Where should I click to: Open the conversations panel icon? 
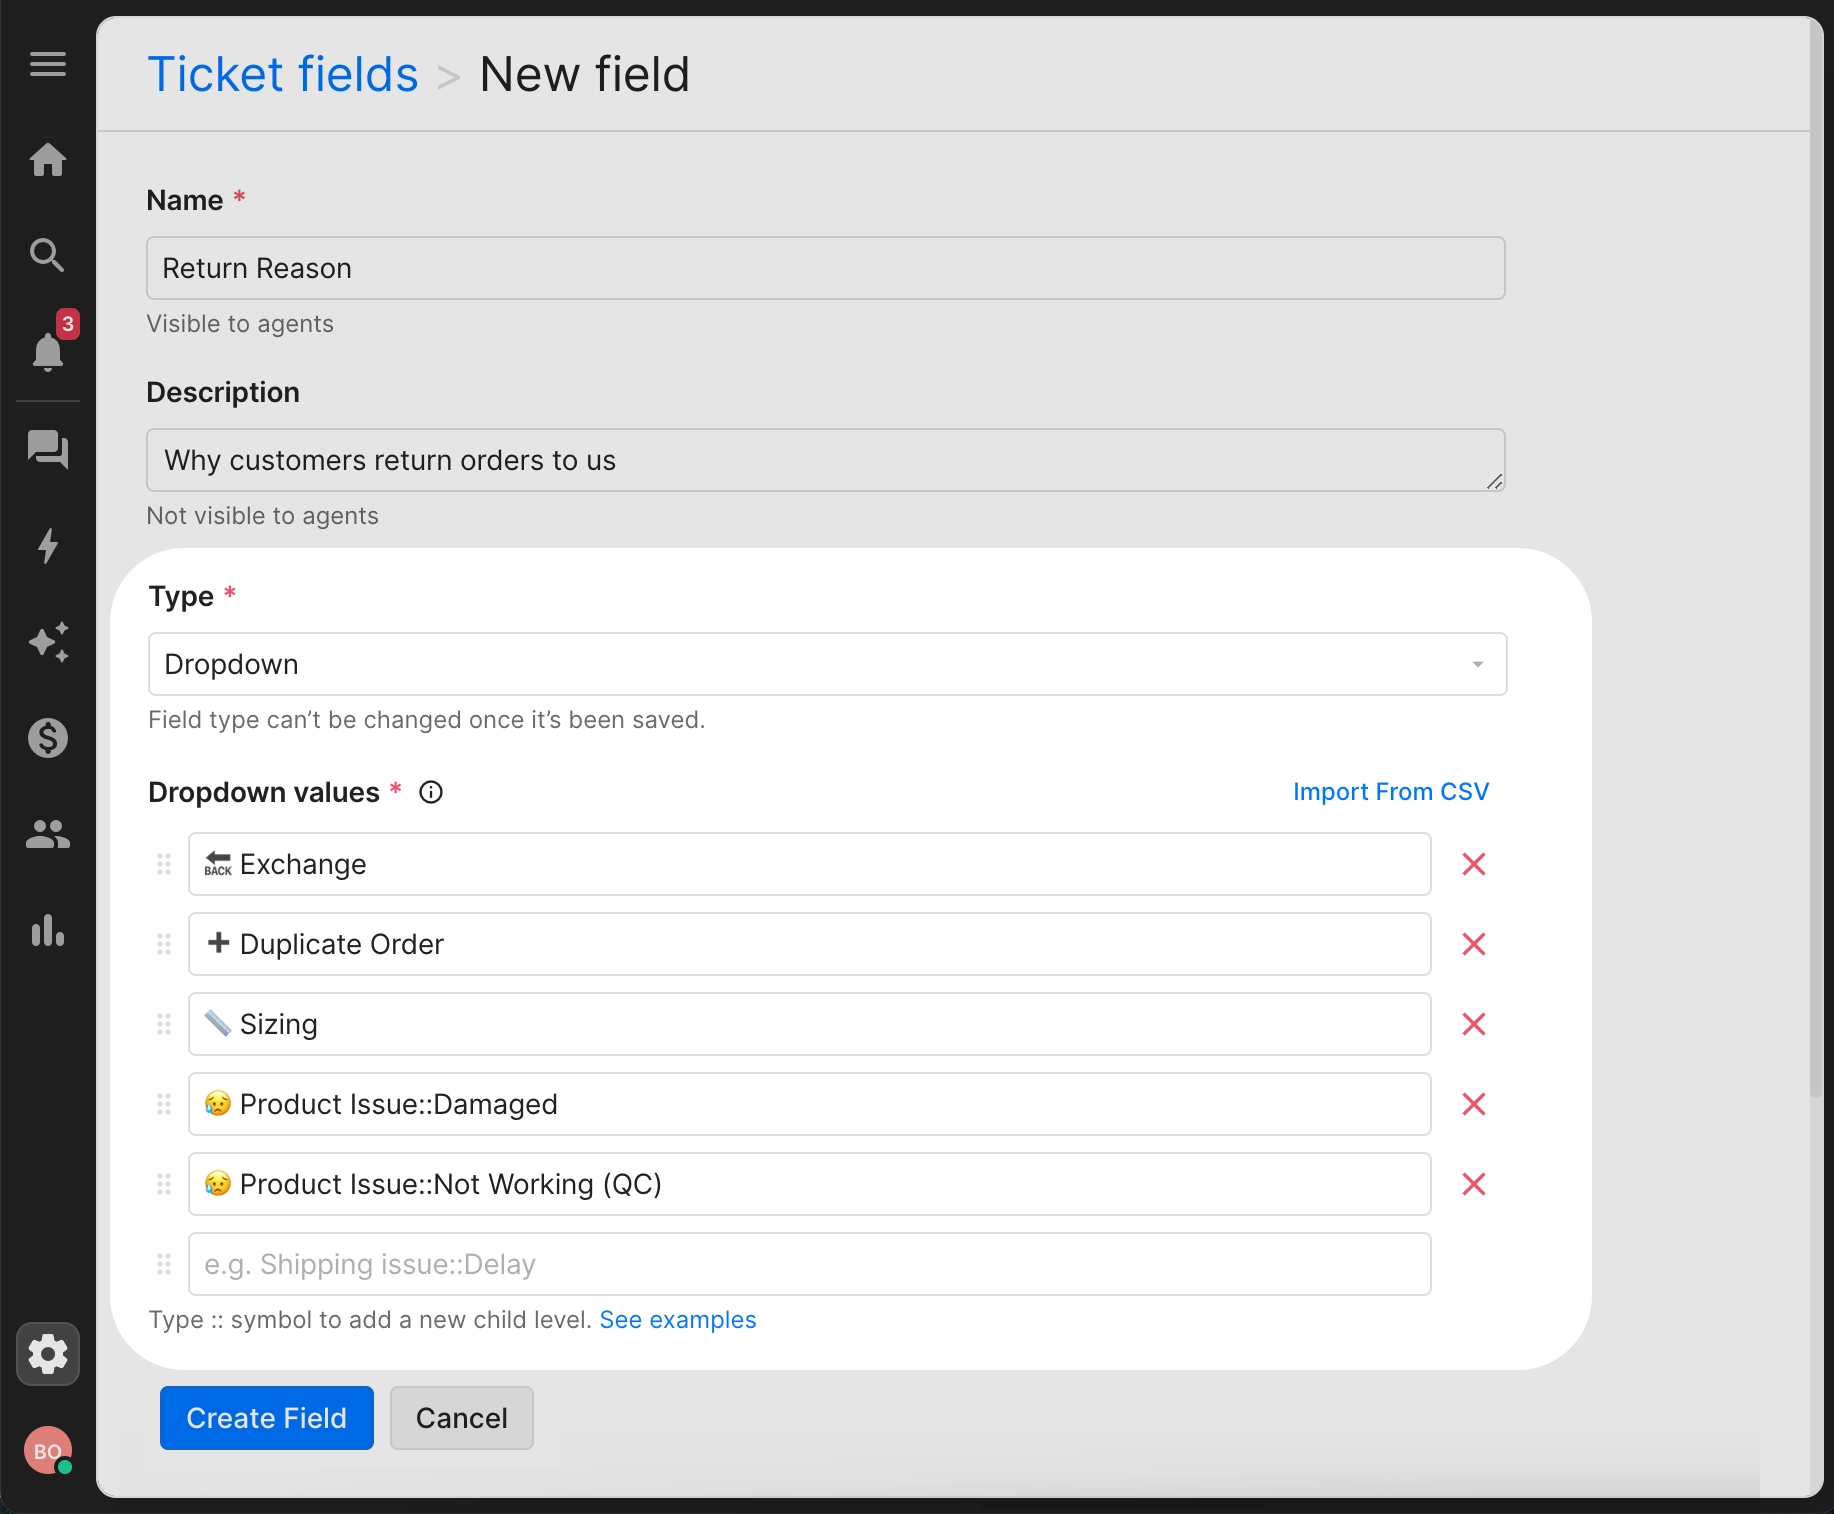(47, 450)
